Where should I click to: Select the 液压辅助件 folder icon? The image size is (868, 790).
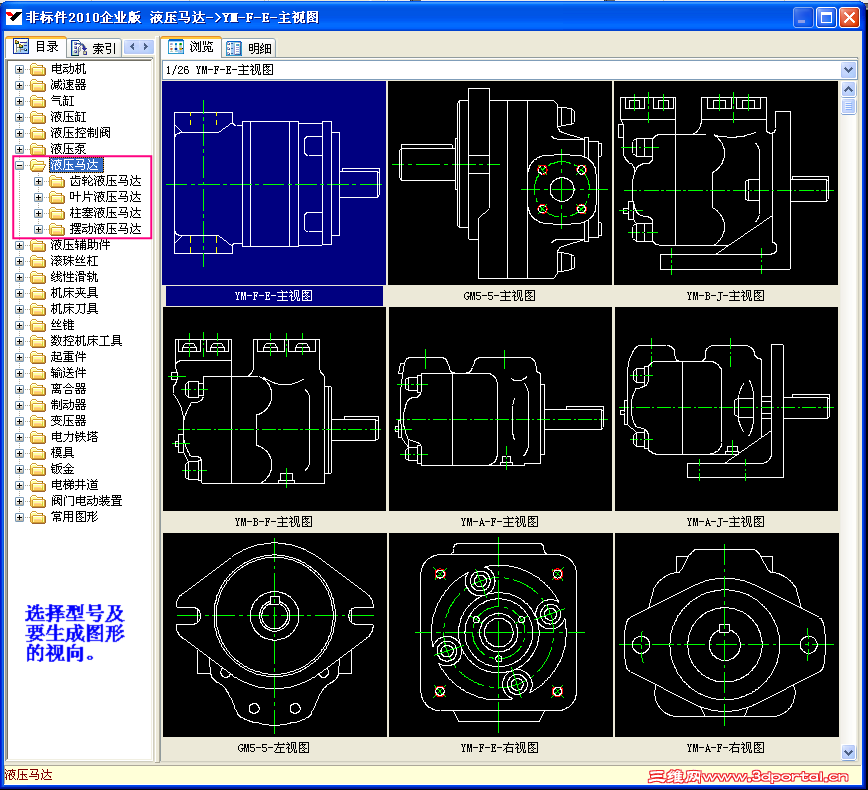tap(38, 245)
